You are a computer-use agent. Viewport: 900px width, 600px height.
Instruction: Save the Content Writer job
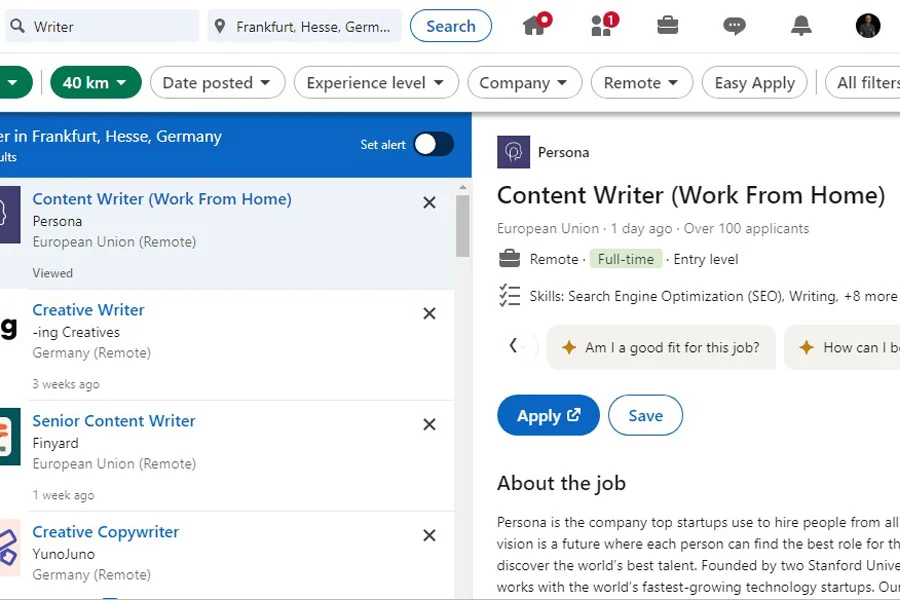[645, 415]
